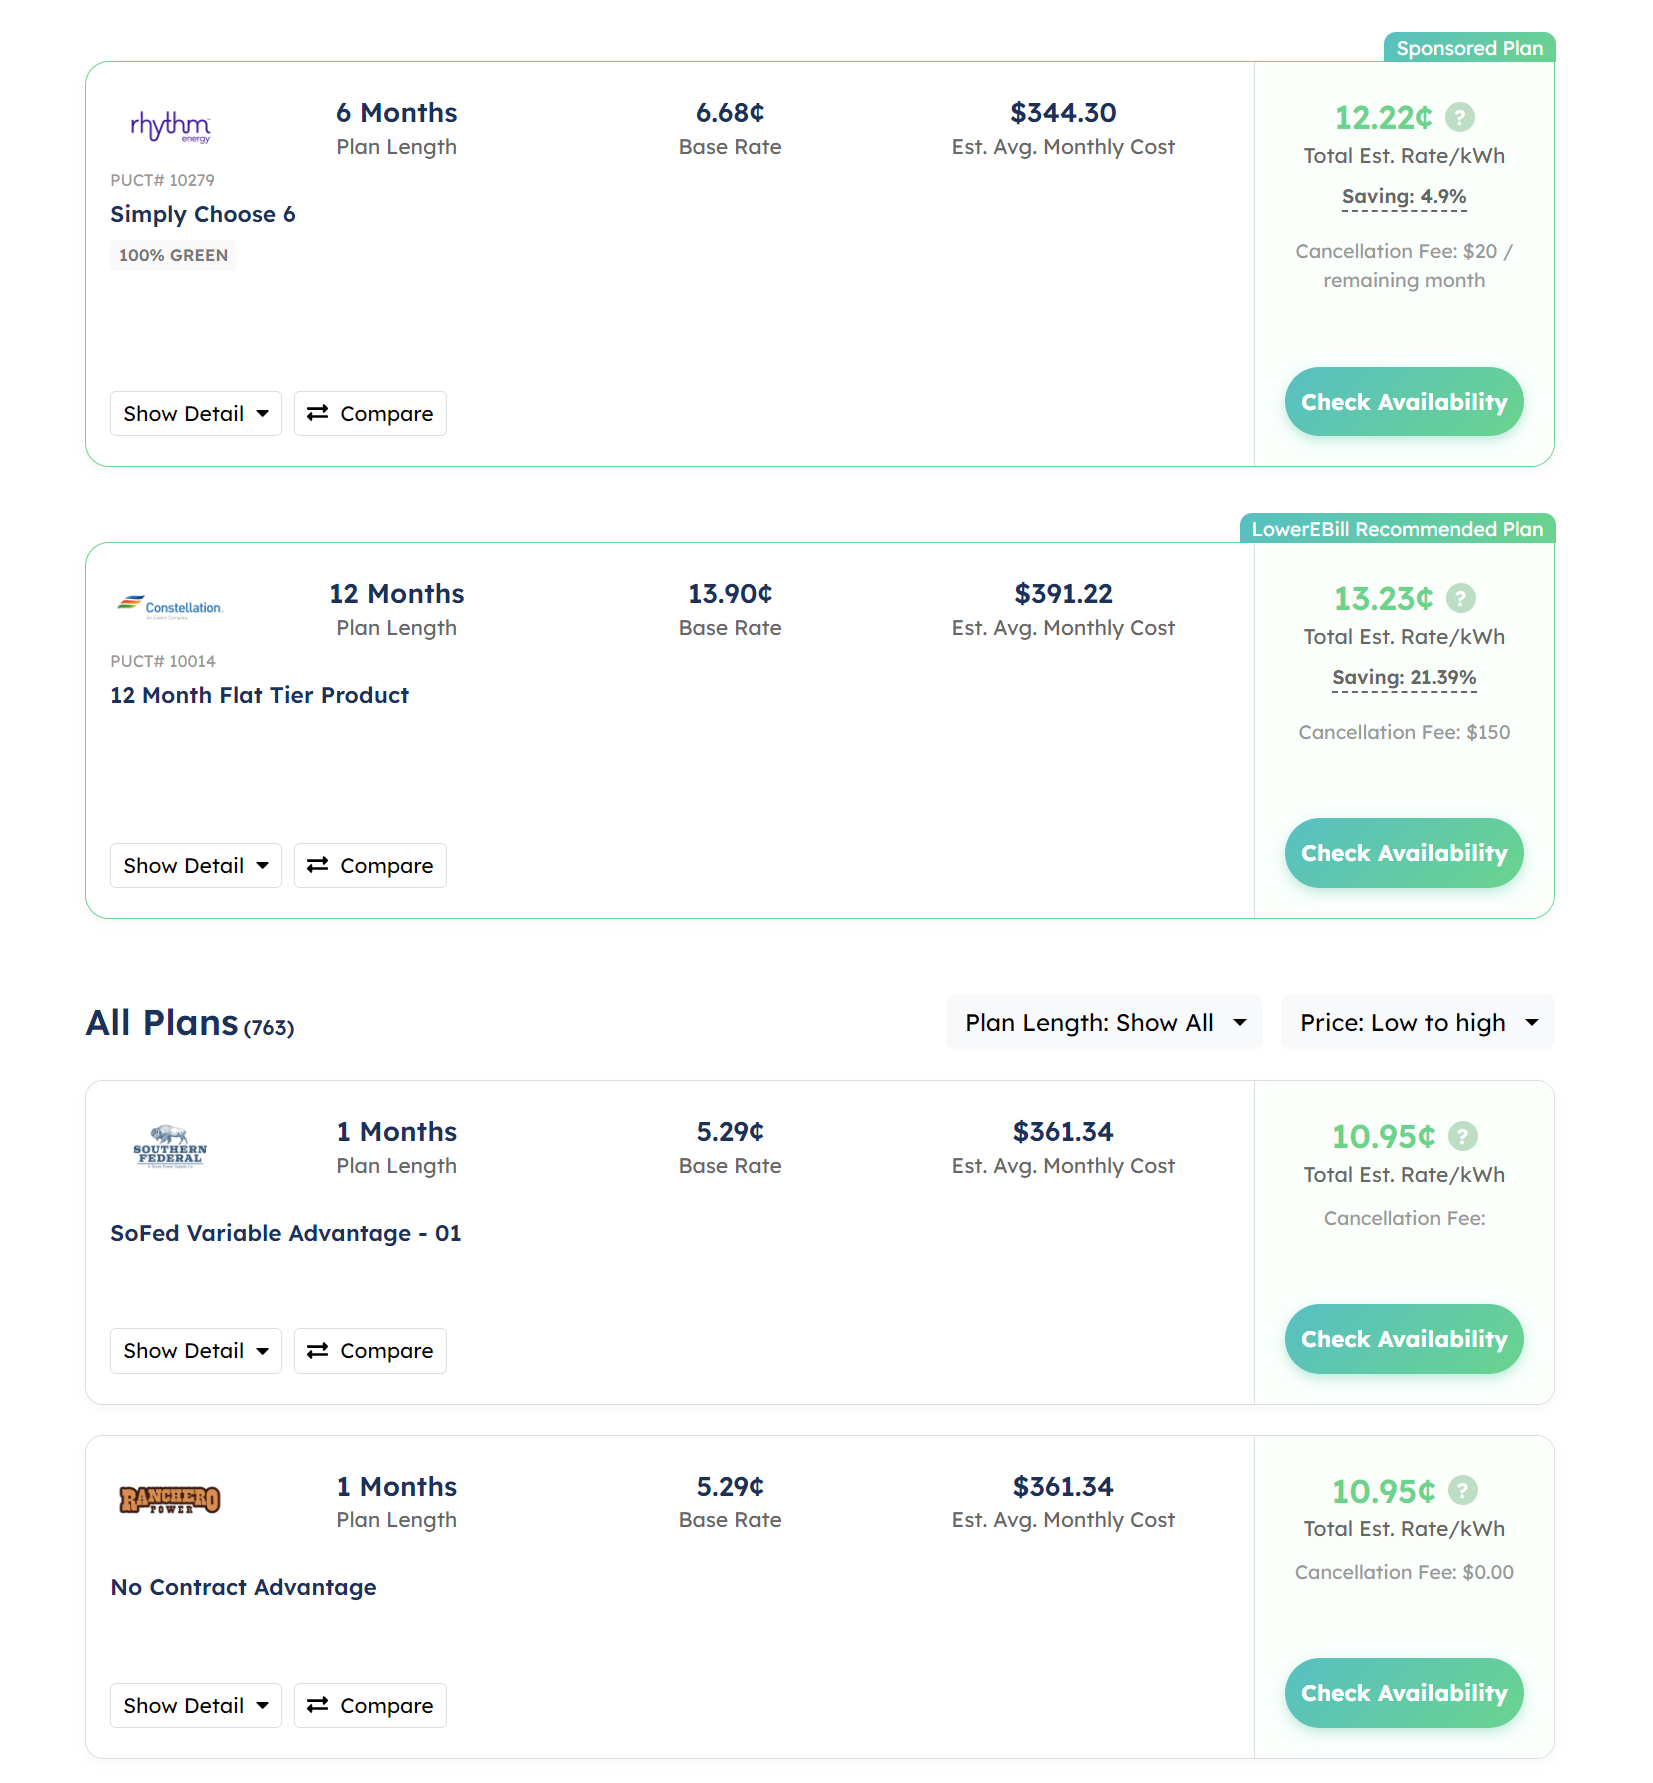Toggle Compare for Simply Choose 6 plan
This screenshot has width=1653, height=1783.
coord(370,414)
